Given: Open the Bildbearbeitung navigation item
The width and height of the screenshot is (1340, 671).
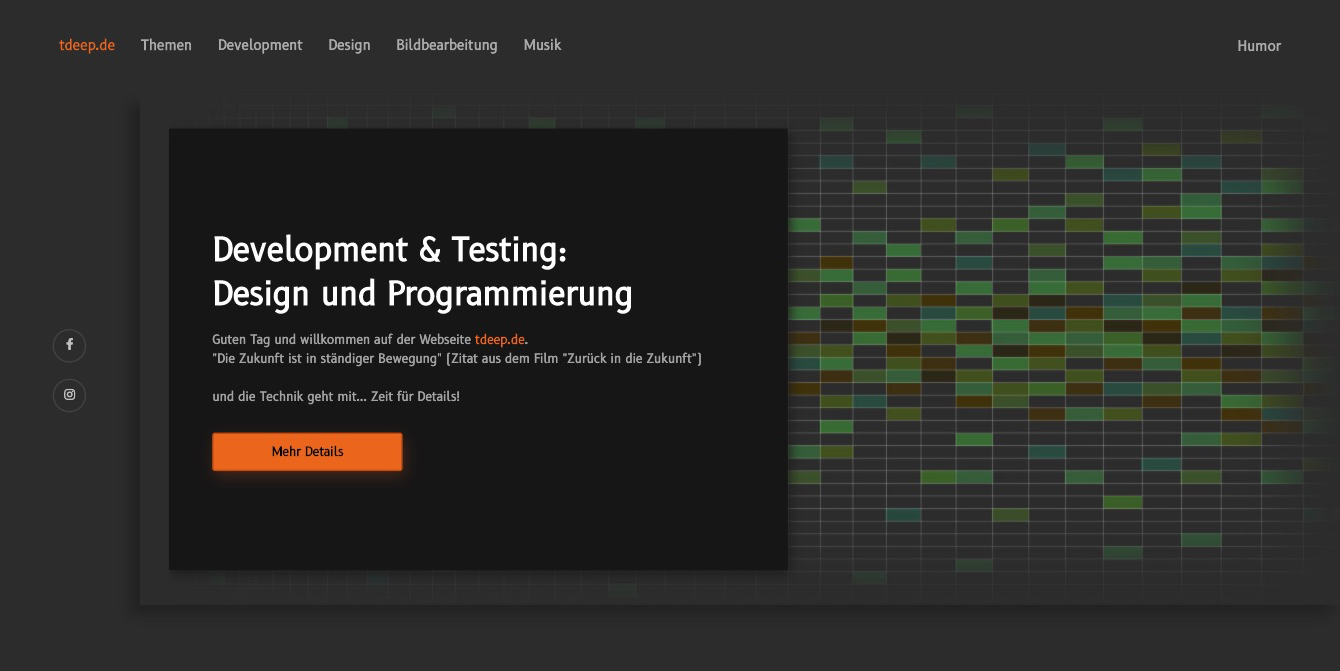Looking at the screenshot, I should pyautogui.click(x=446, y=45).
